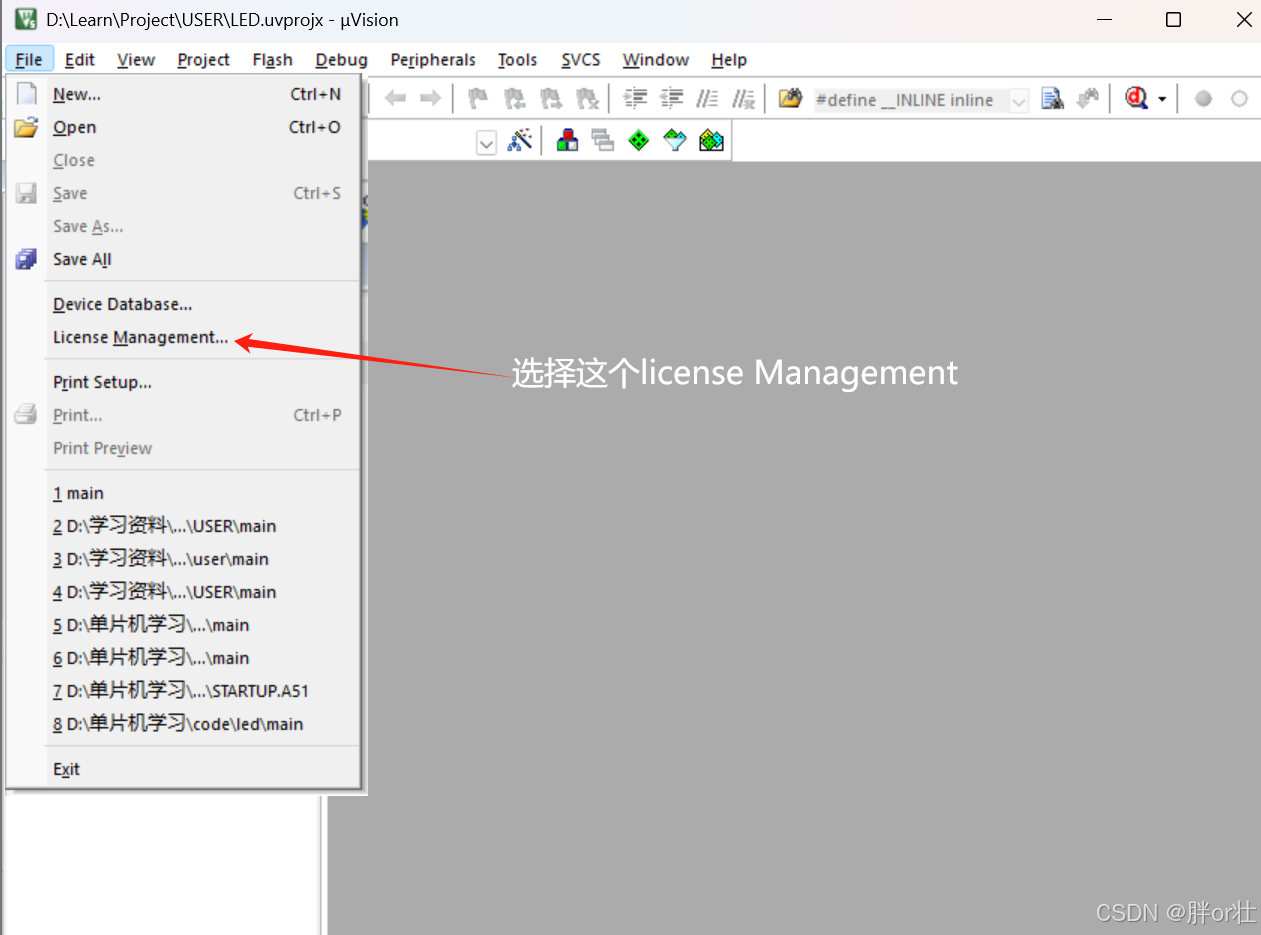Expand the debug icon dropdown arrow
The image size is (1261, 935).
click(1162, 99)
